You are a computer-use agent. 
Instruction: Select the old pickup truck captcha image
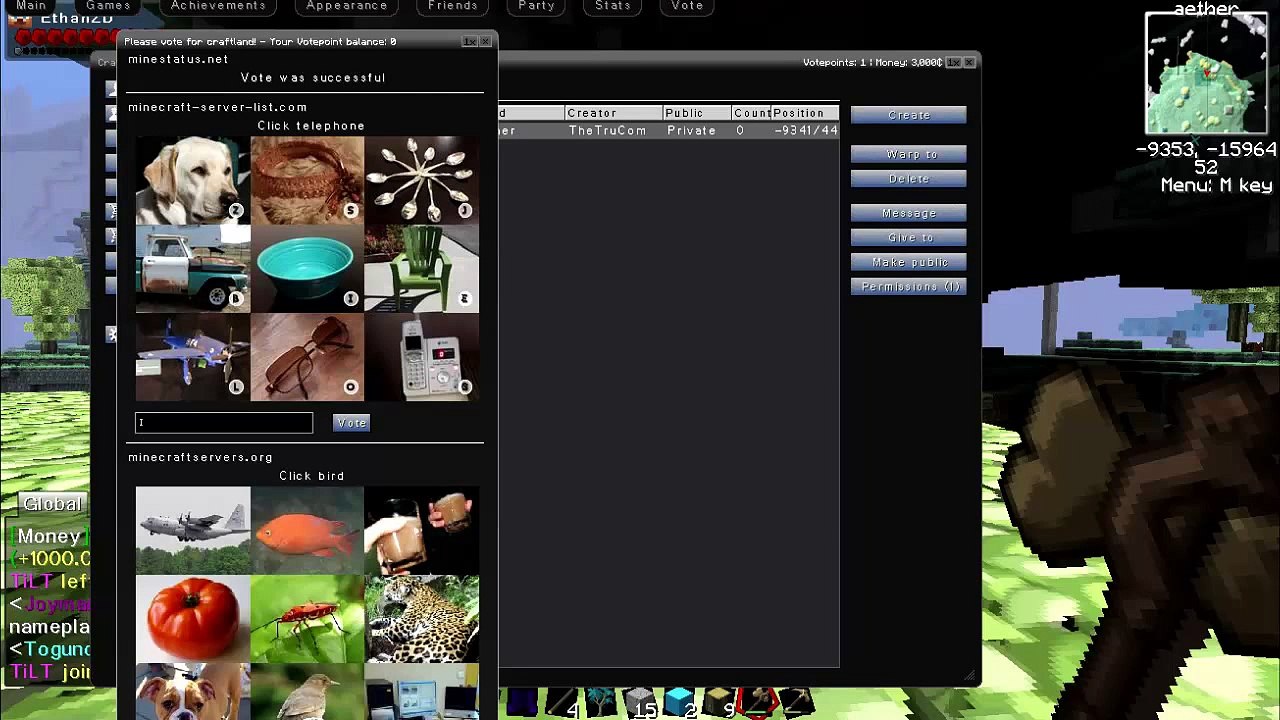pyautogui.click(x=193, y=268)
